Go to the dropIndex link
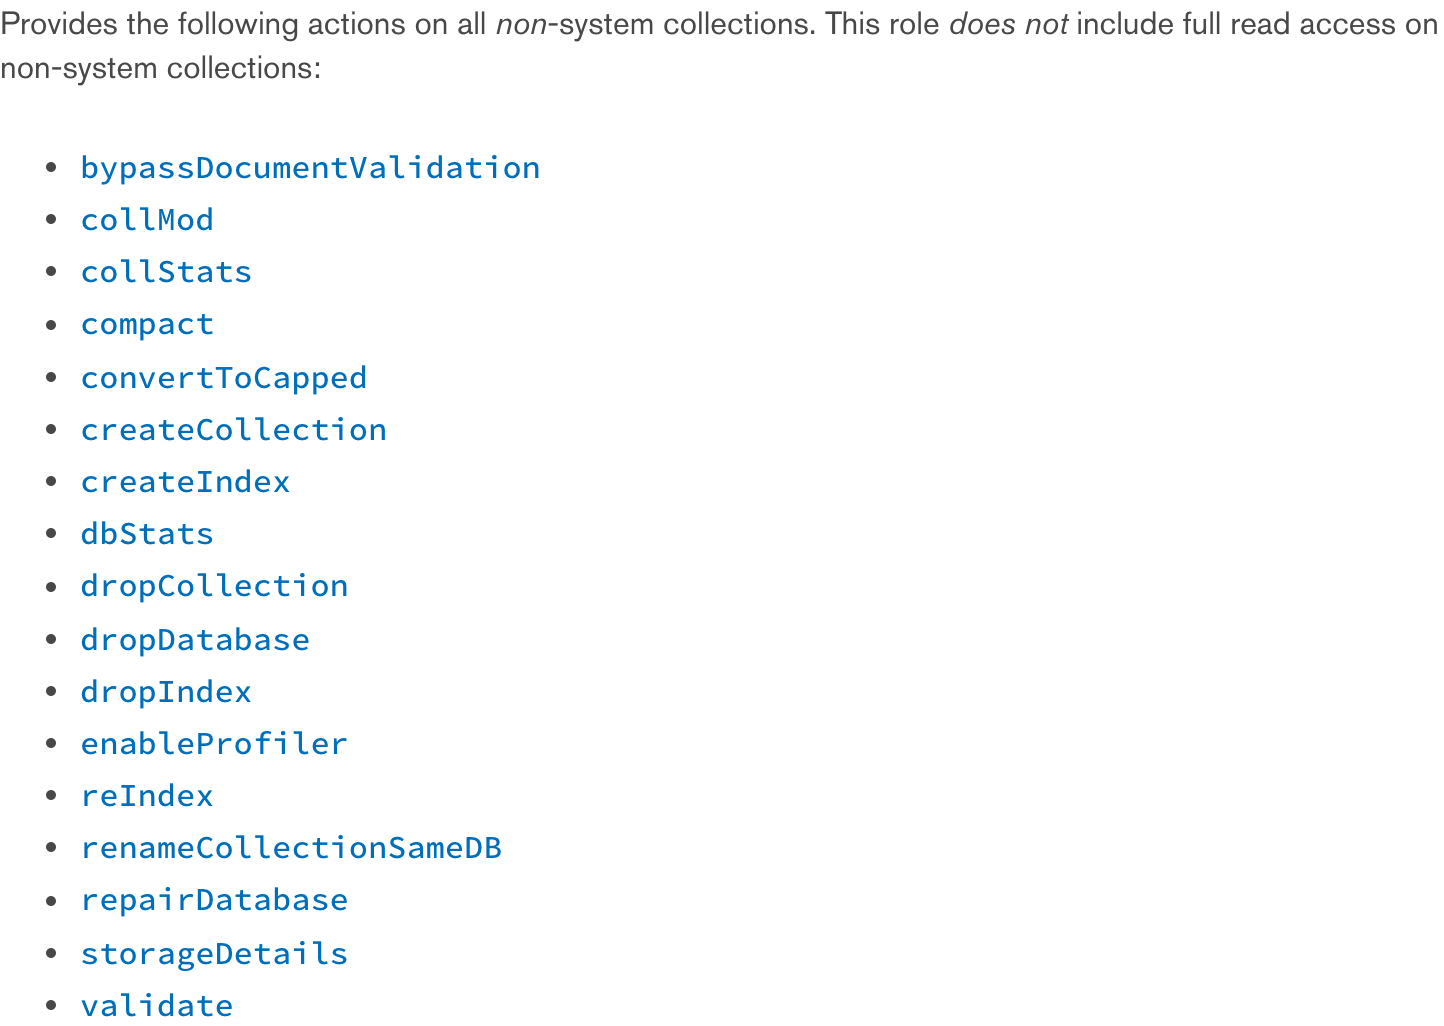Viewport: 1444px width, 1026px height. click(166, 691)
